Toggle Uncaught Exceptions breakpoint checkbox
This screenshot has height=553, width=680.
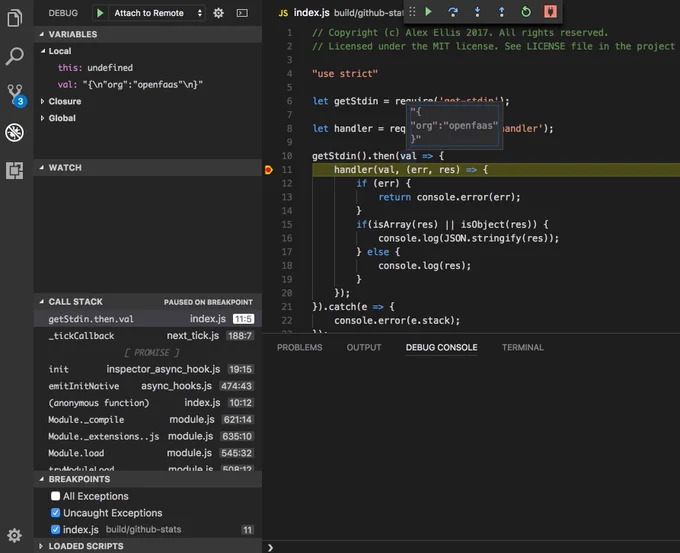click(56, 513)
